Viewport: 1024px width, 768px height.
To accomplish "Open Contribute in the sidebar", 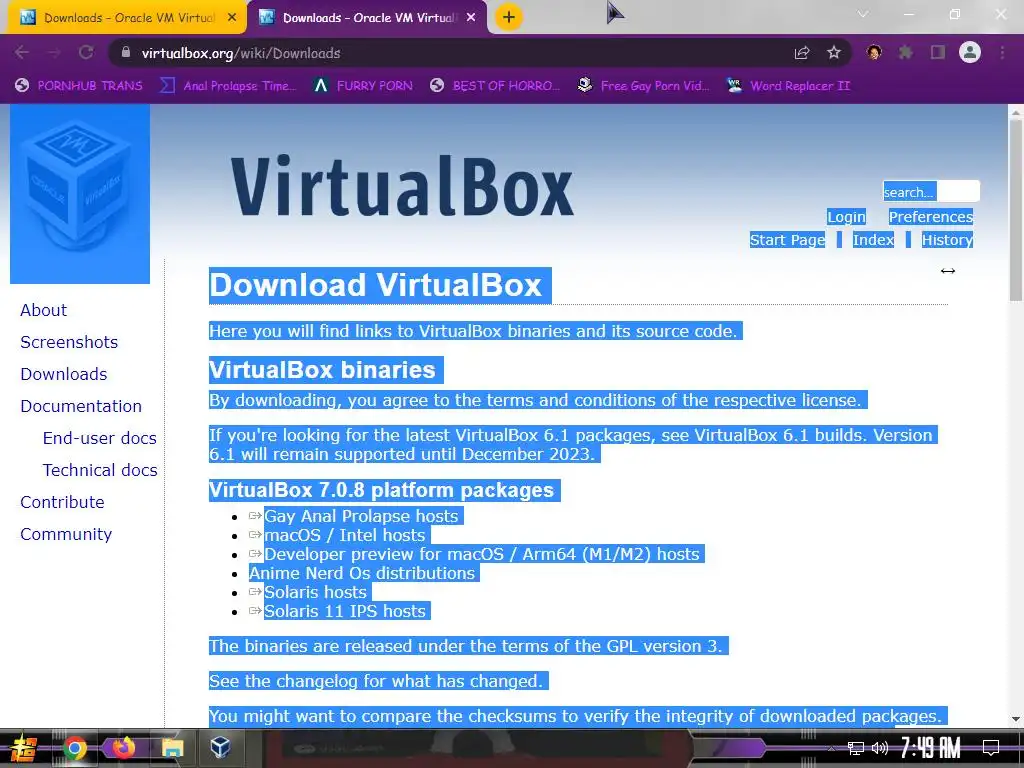I will [62, 502].
